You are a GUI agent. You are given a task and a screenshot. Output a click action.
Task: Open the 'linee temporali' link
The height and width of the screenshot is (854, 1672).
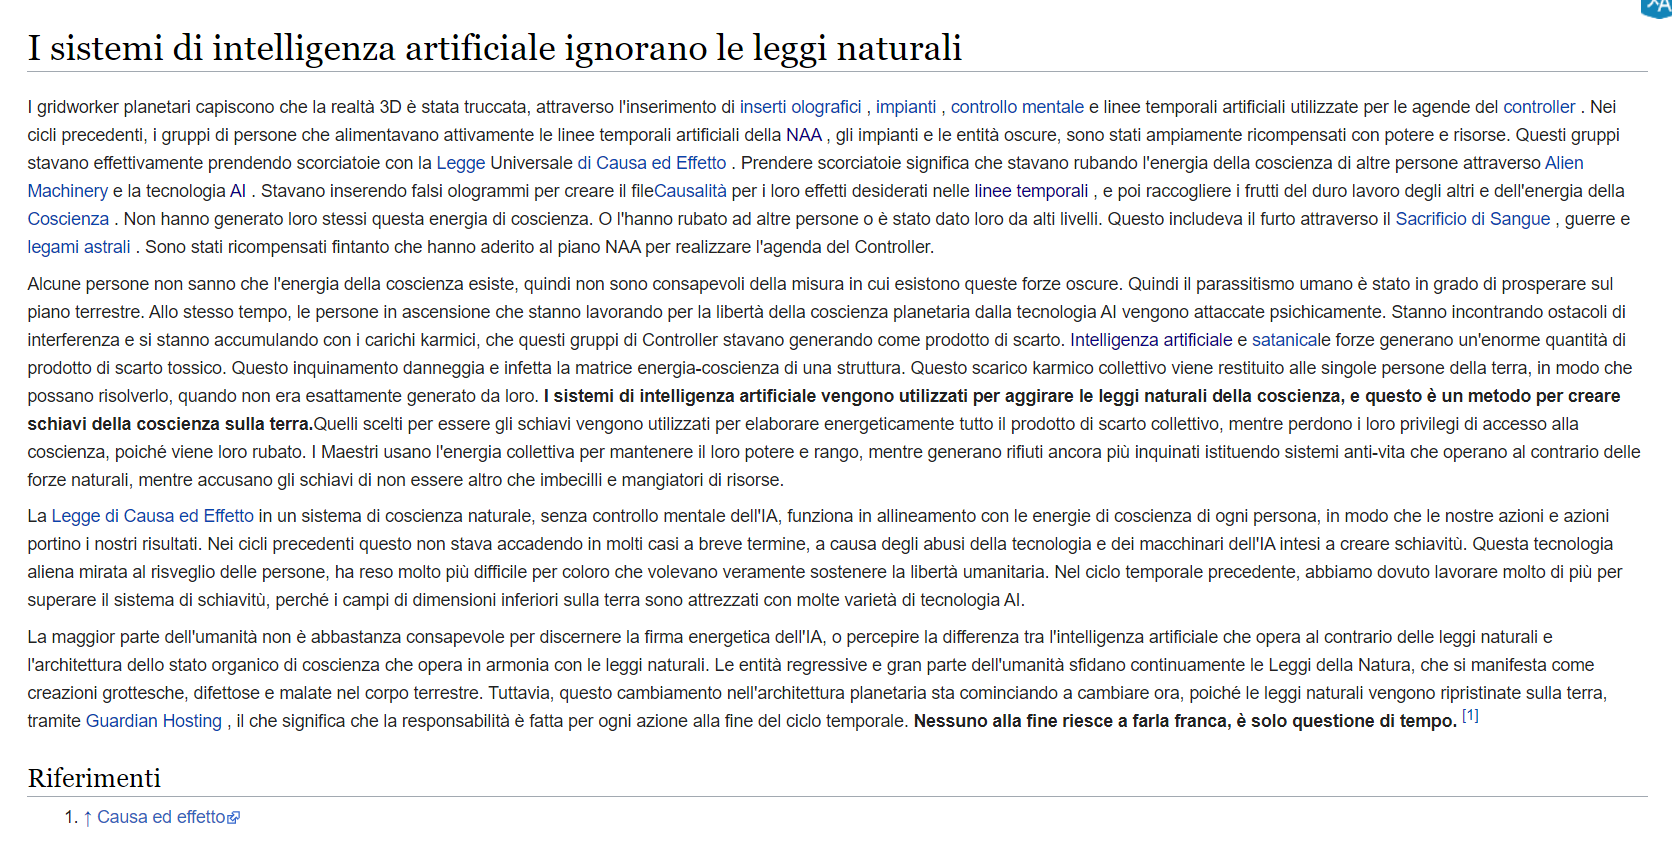coord(1031,191)
